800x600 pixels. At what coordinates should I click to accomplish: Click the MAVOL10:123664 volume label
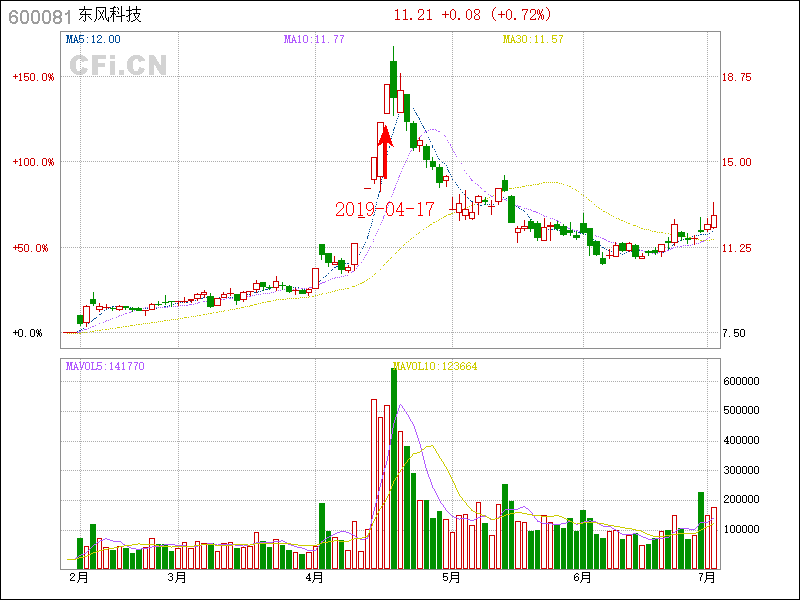click(435, 366)
